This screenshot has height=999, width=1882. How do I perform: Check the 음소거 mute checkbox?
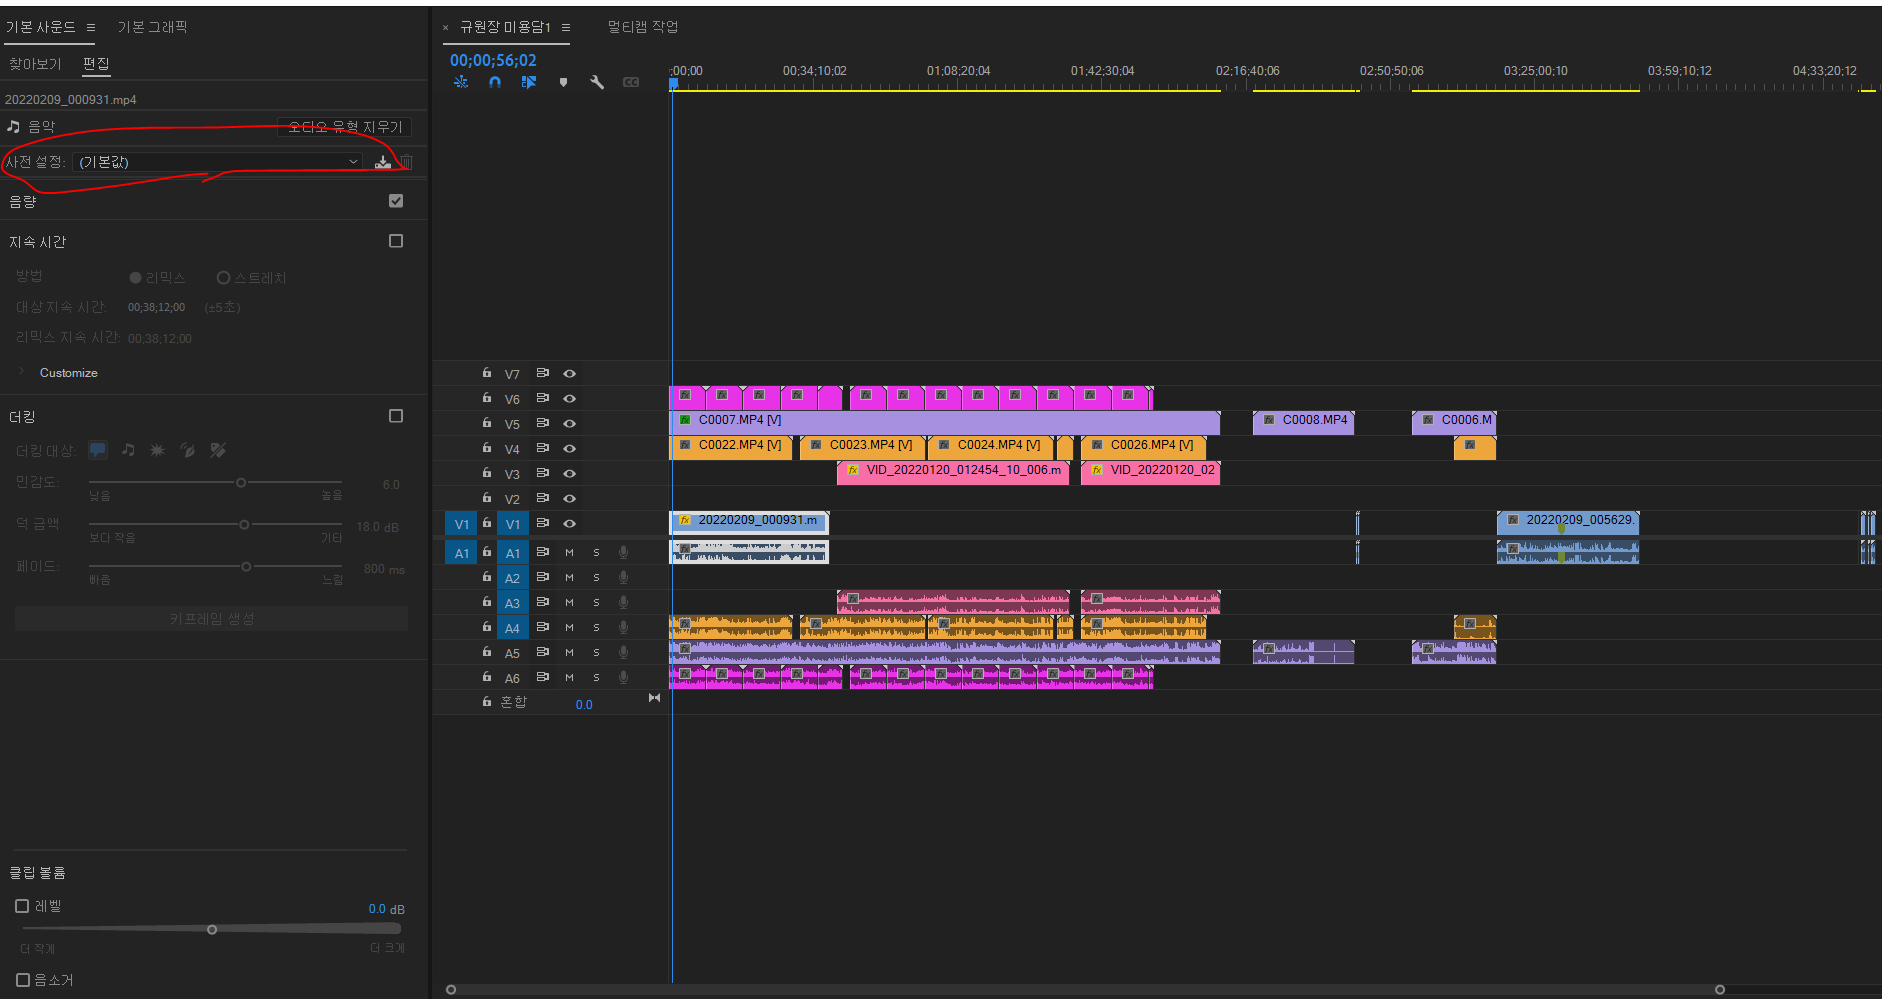pyautogui.click(x=23, y=980)
